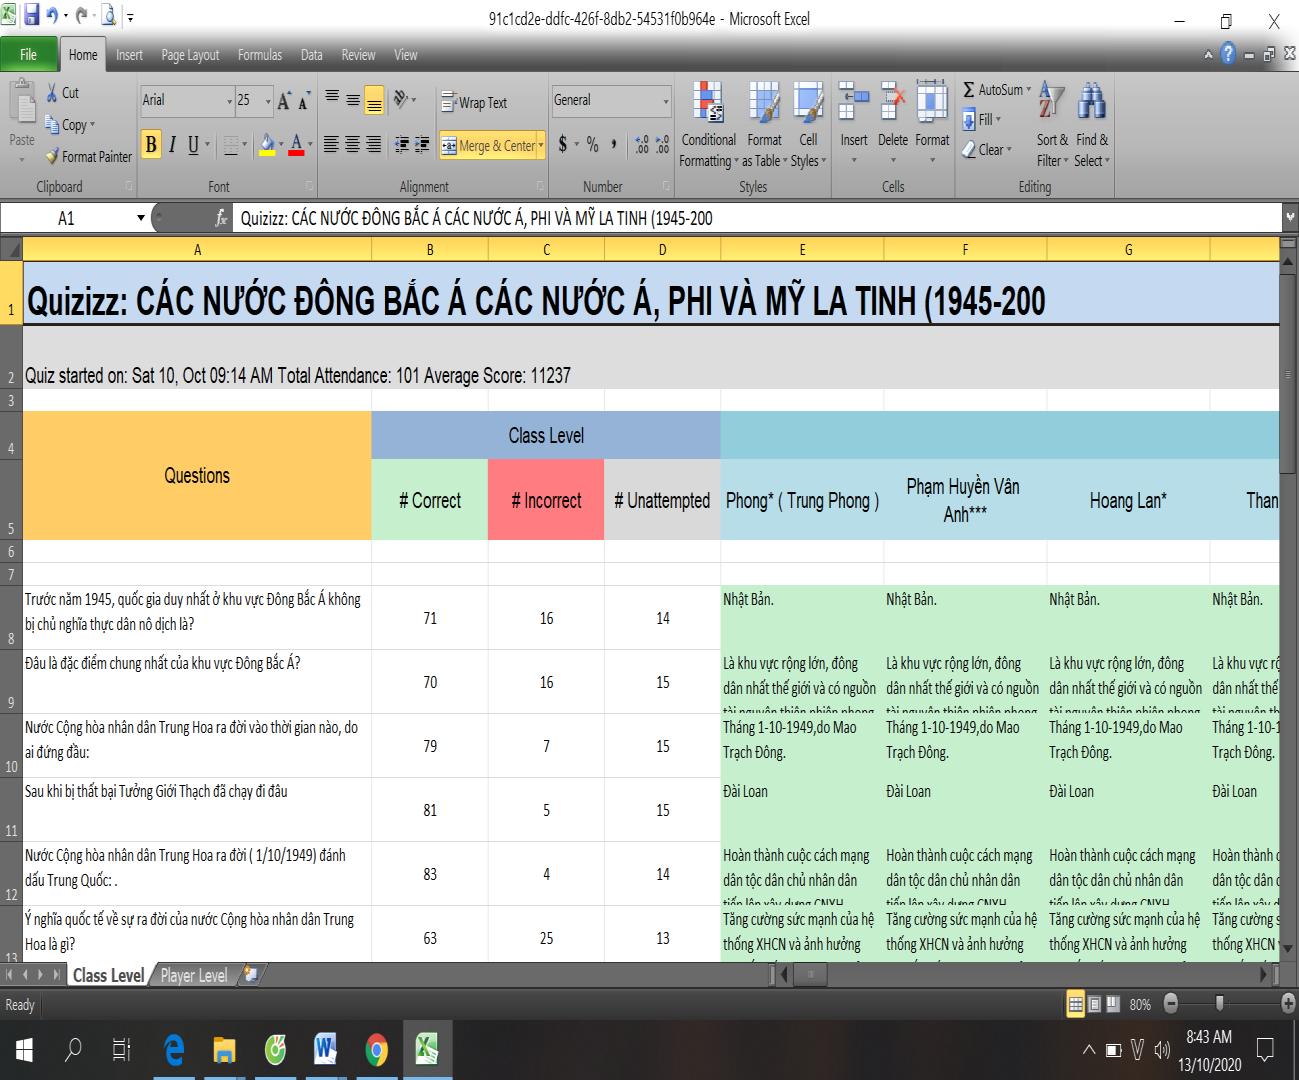Click Increase Indent icon
This screenshot has width=1299, height=1080.
tap(423, 146)
